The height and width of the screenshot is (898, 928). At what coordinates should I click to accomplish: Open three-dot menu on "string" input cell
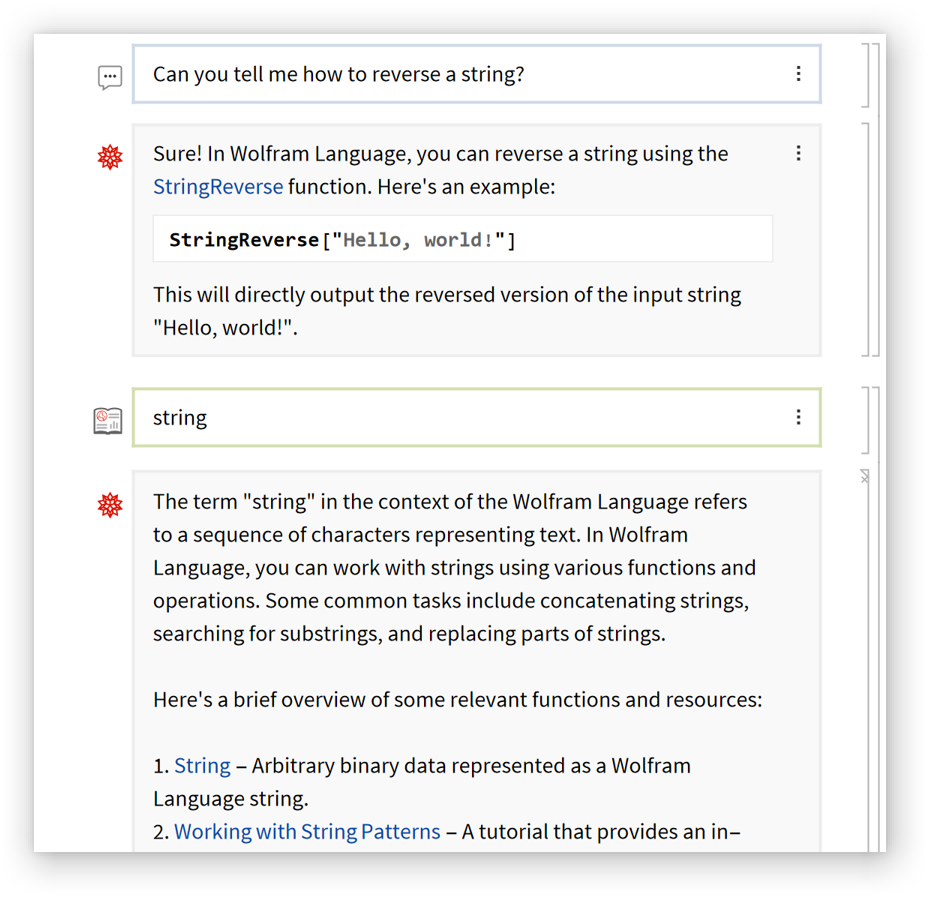[798, 417]
